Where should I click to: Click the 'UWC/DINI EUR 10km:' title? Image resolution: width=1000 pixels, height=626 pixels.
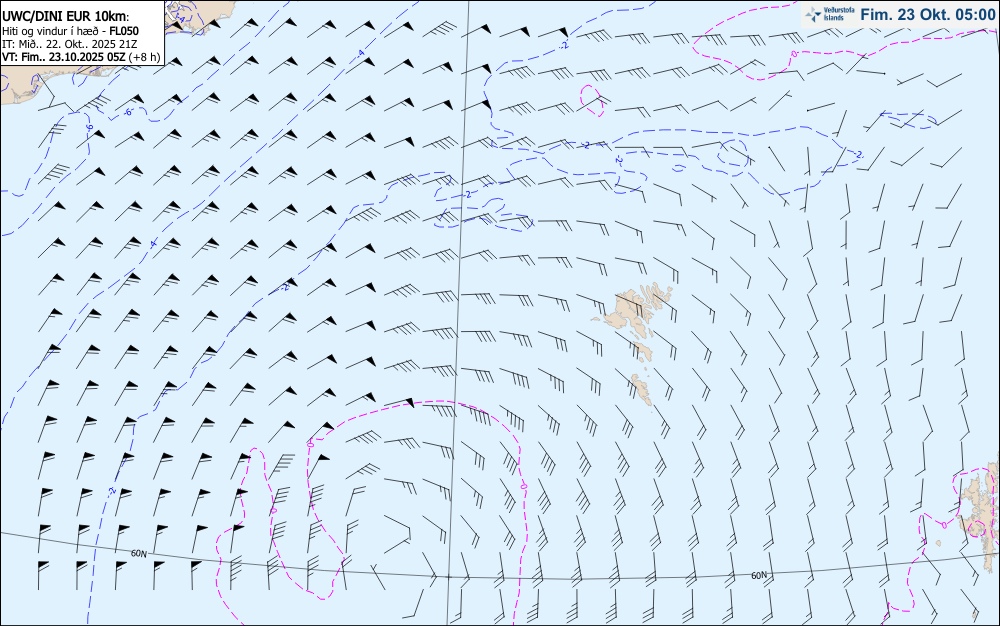tap(65, 17)
